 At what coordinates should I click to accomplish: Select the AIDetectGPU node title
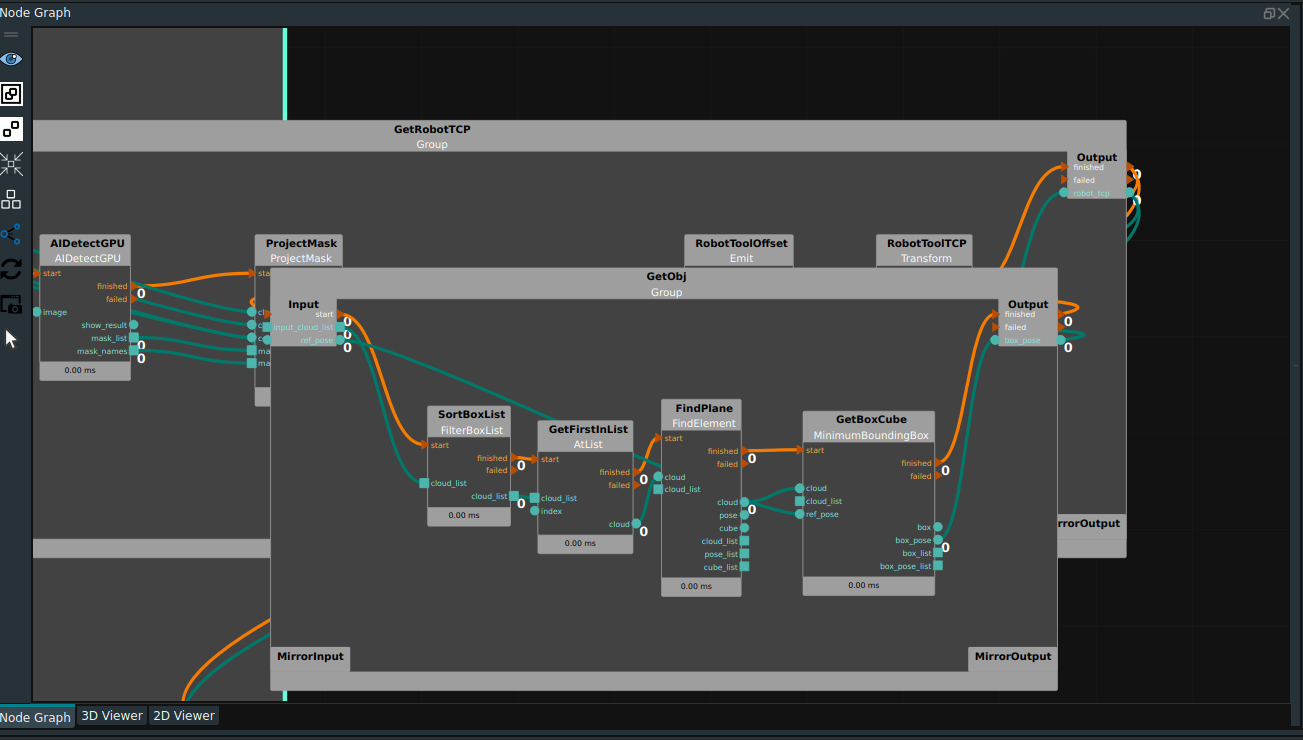[x=85, y=243]
